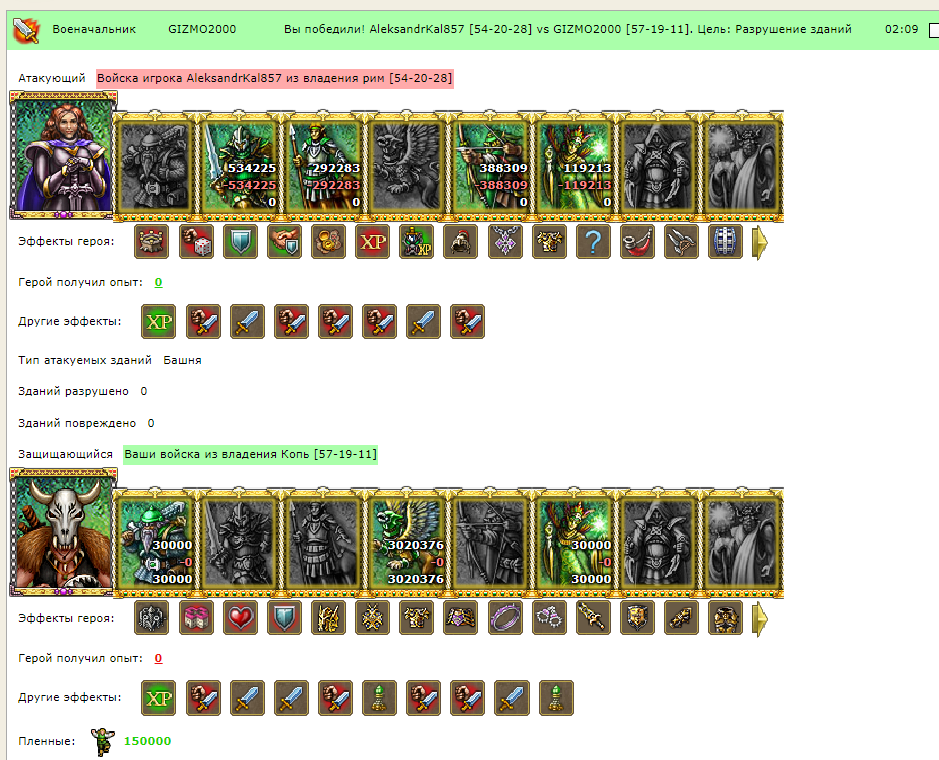Image resolution: width=939 pixels, height=760 pixels.
Task: Expand more attacker hero effects with yellow arrow
Action: pyautogui.click(x=759, y=243)
